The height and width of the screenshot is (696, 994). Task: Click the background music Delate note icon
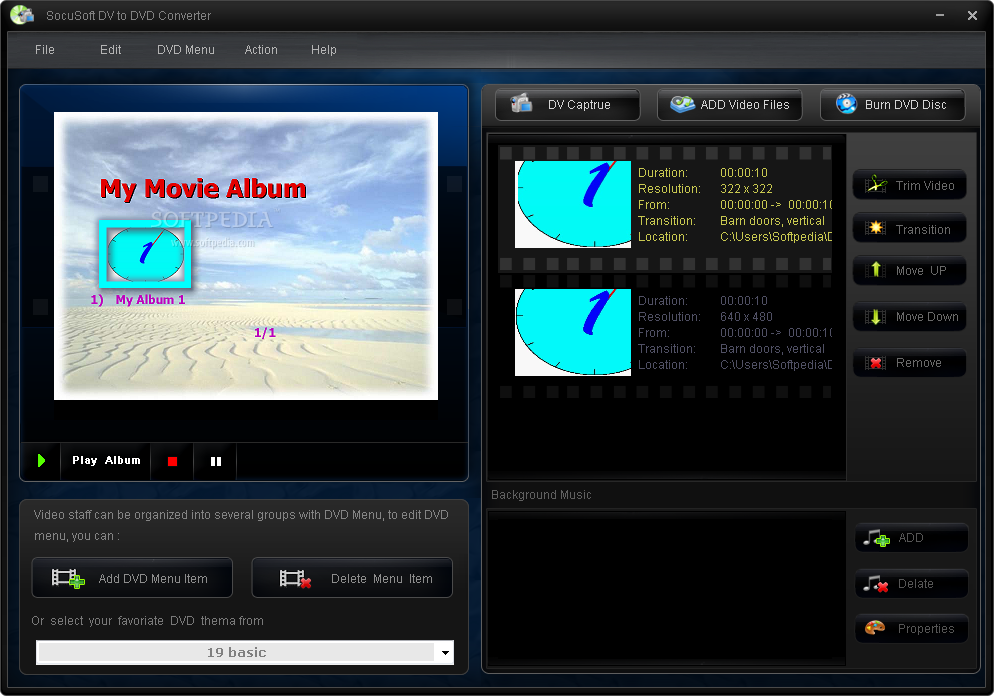tap(875, 584)
